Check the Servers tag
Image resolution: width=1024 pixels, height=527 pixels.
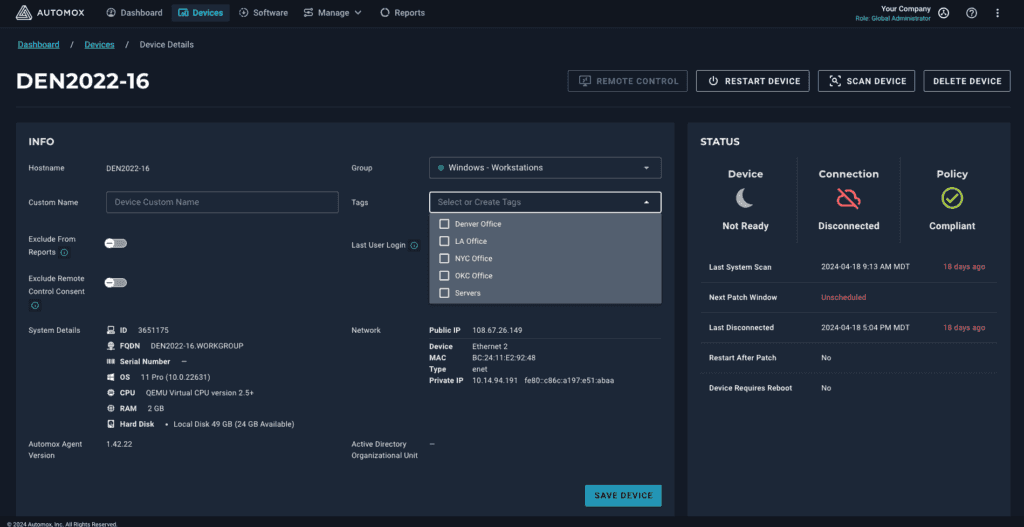pos(444,293)
